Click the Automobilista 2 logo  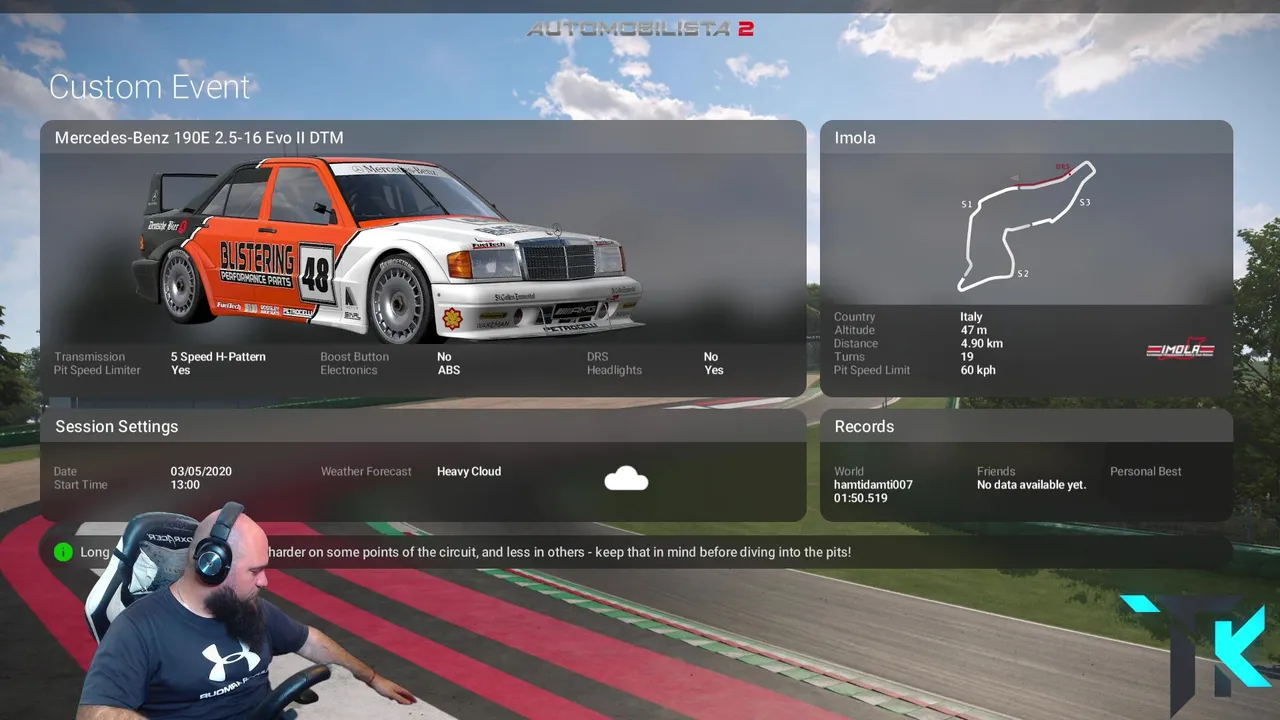coord(640,28)
